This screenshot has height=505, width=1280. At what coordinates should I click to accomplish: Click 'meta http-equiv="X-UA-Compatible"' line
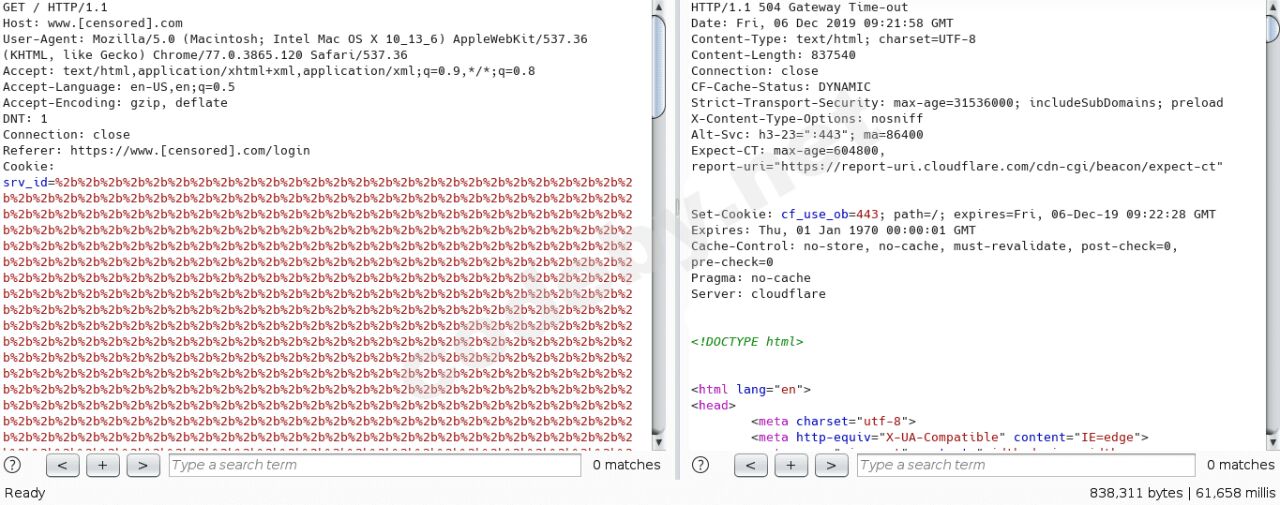pyautogui.click(x=950, y=439)
